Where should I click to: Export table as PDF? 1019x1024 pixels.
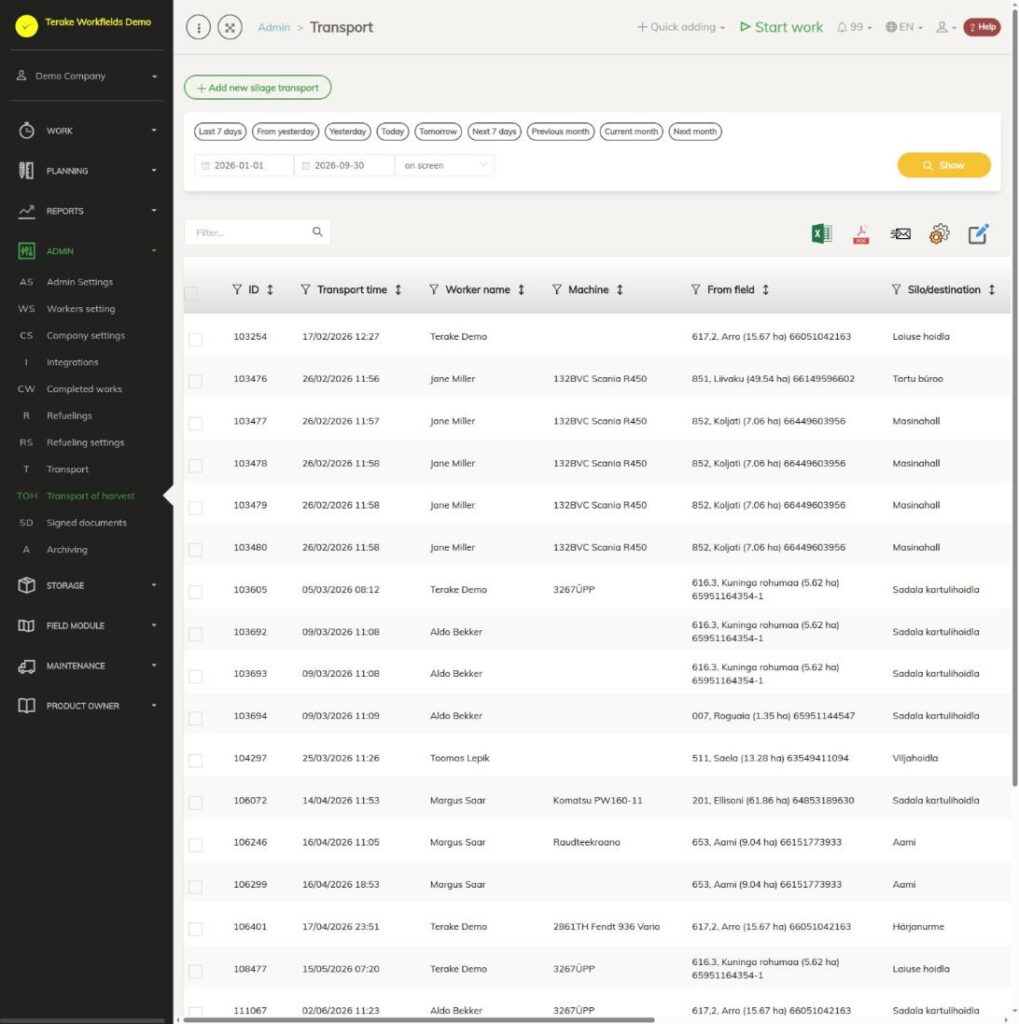pyautogui.click(x=861, y=234)
